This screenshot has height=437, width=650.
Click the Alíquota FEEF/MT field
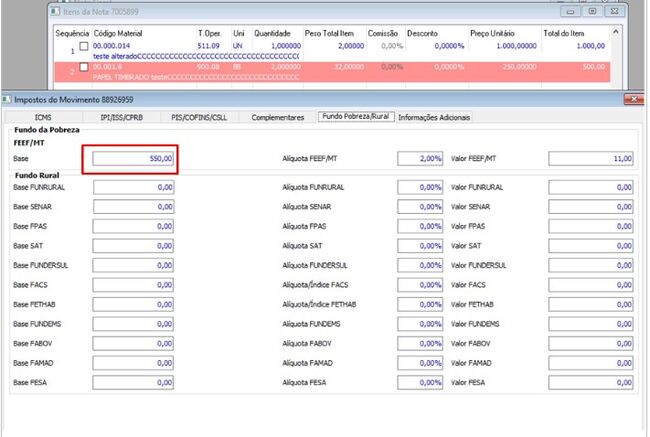420,158
